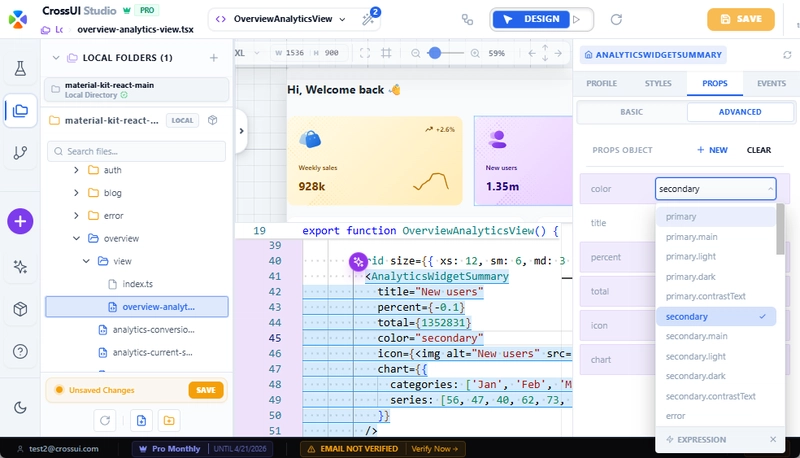Viewport: 800px width, 458px height.
Task: Collapse LOCAL FOLDERS section chevron
Action: pyautogui.click(x=56, y=58)
